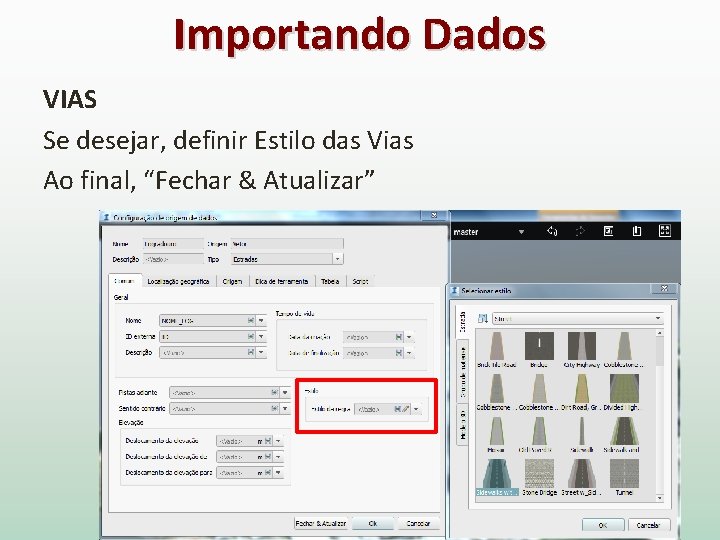
Task: Click the style list scroll up arrow
Action: pyautogui.click(x=660, y=332)
